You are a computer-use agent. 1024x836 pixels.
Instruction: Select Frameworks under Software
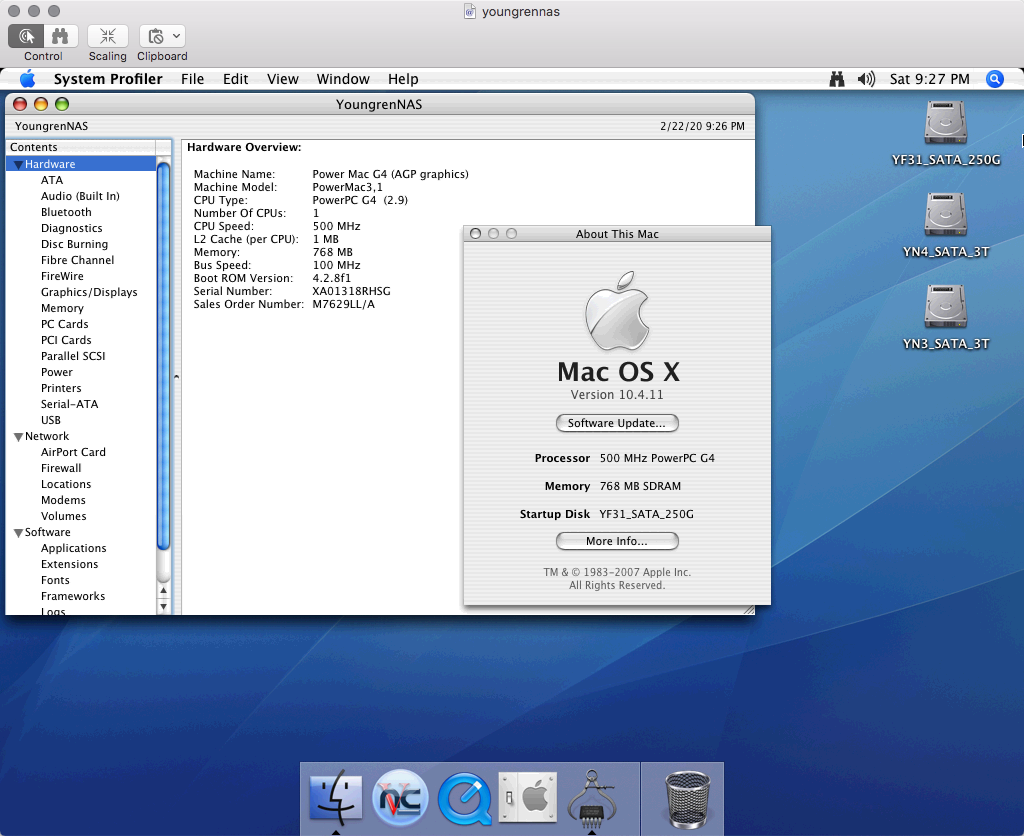coord(73,596)
